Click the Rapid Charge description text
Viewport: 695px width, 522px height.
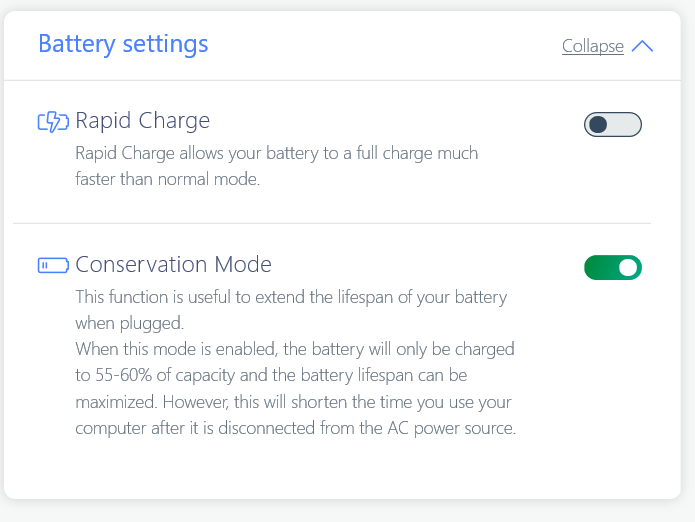tap(277, 154)
